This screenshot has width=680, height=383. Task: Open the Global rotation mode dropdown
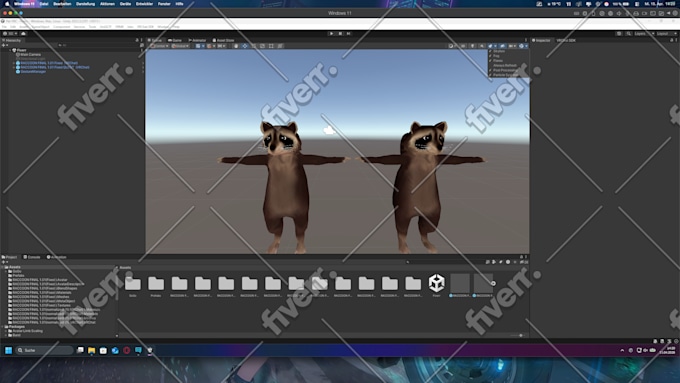180,46
